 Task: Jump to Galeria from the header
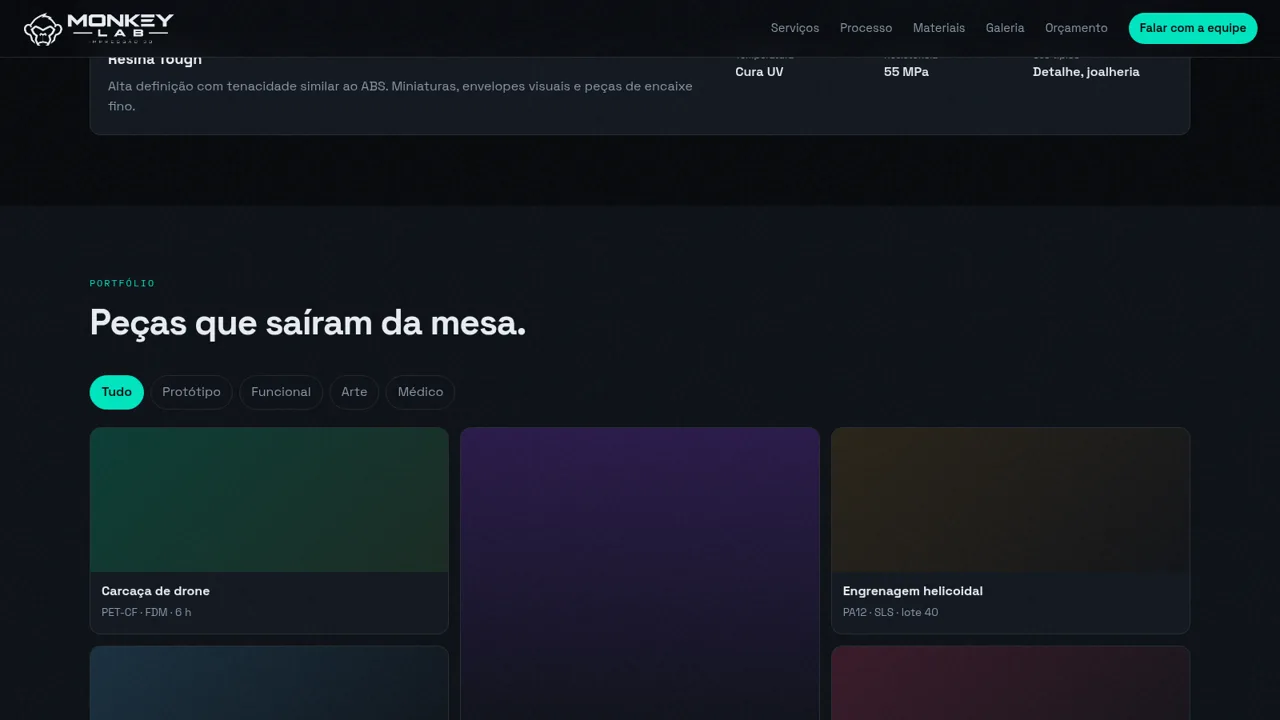tap(1005, 28)
